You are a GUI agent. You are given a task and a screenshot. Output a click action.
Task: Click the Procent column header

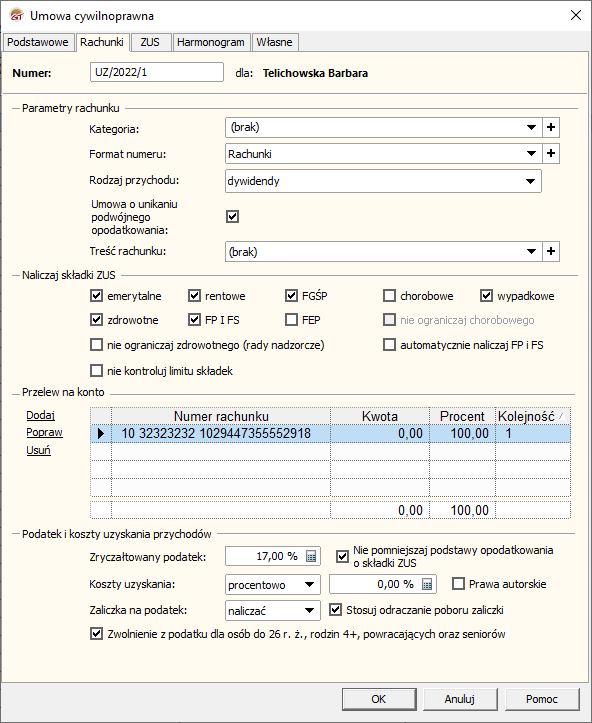point(462,416)
